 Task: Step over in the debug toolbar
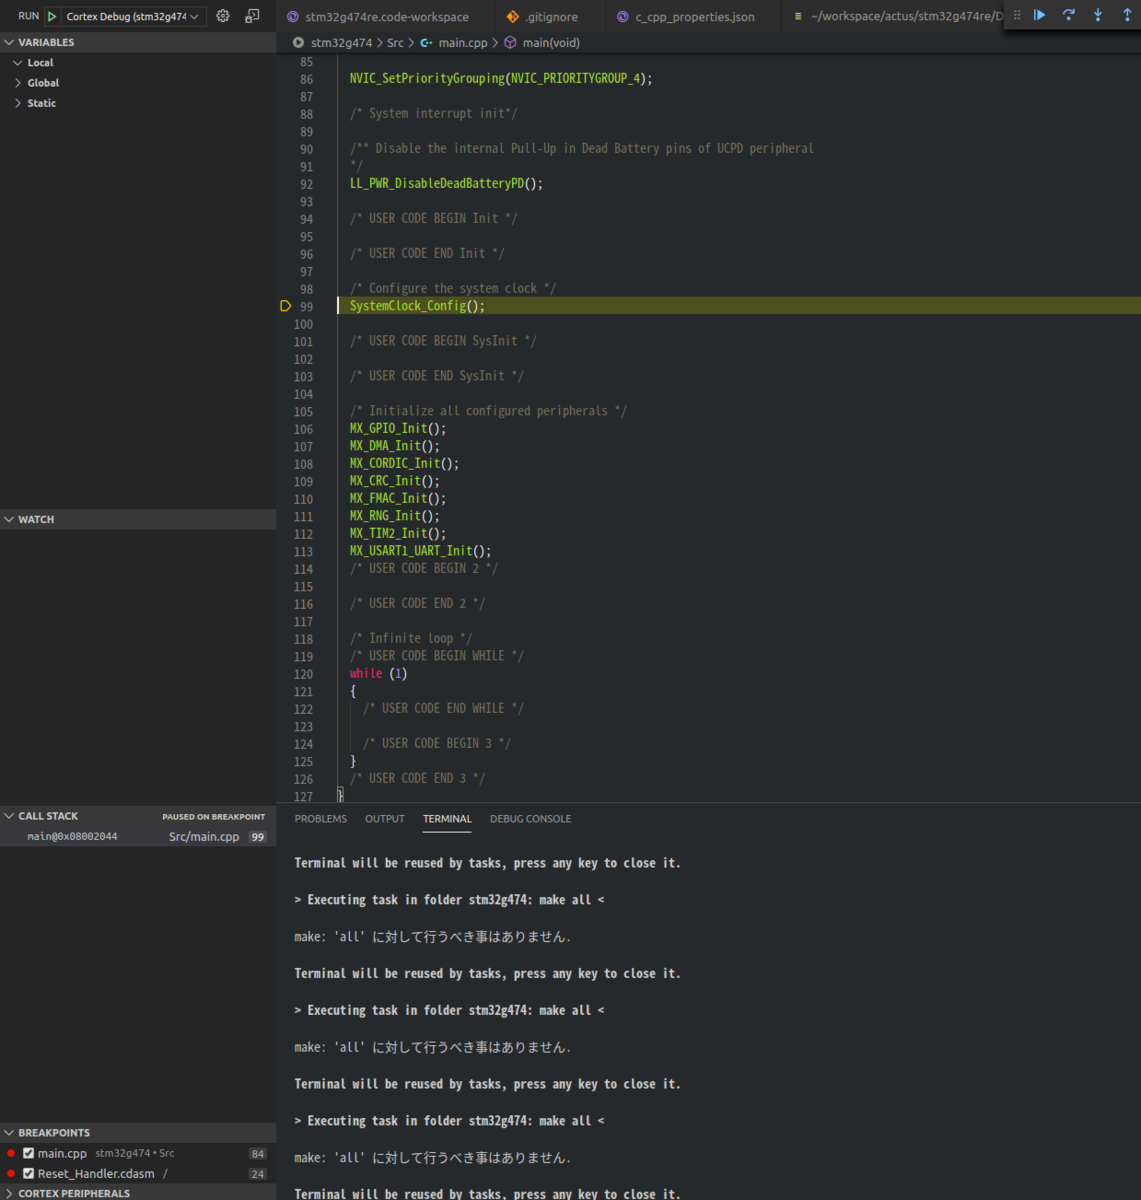click(x=1069, y=15)
